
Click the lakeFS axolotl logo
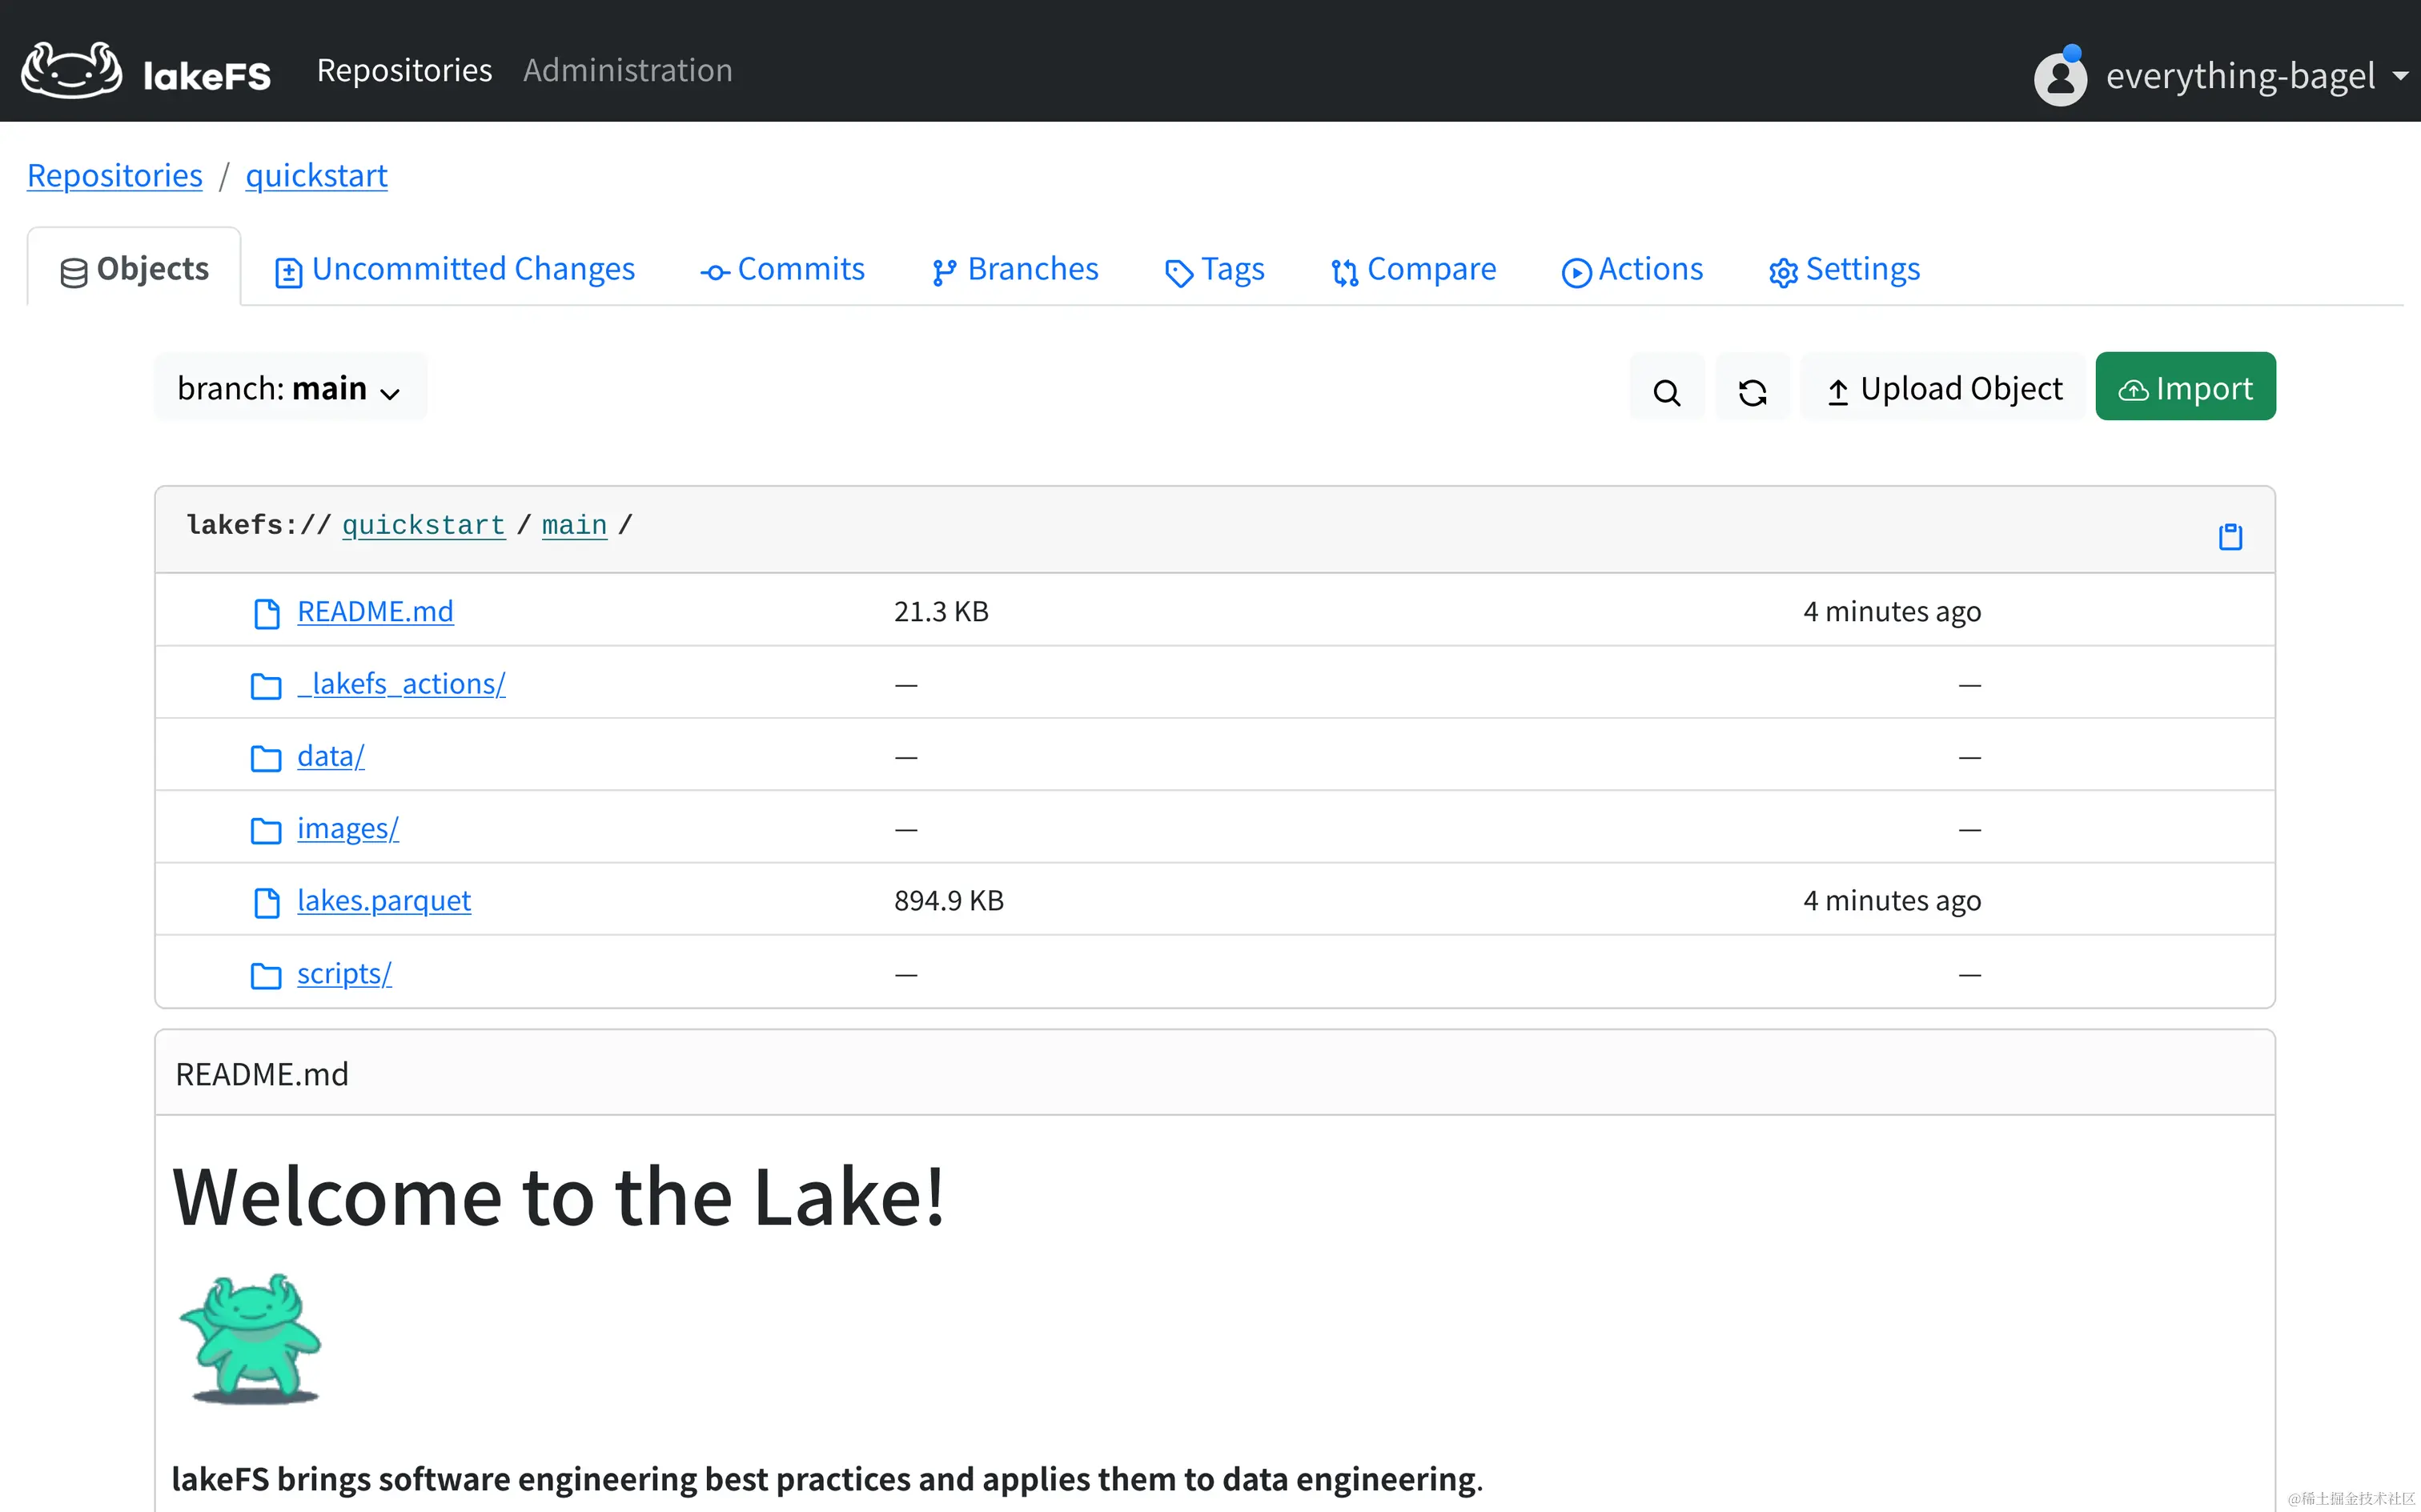coord(72,70)
